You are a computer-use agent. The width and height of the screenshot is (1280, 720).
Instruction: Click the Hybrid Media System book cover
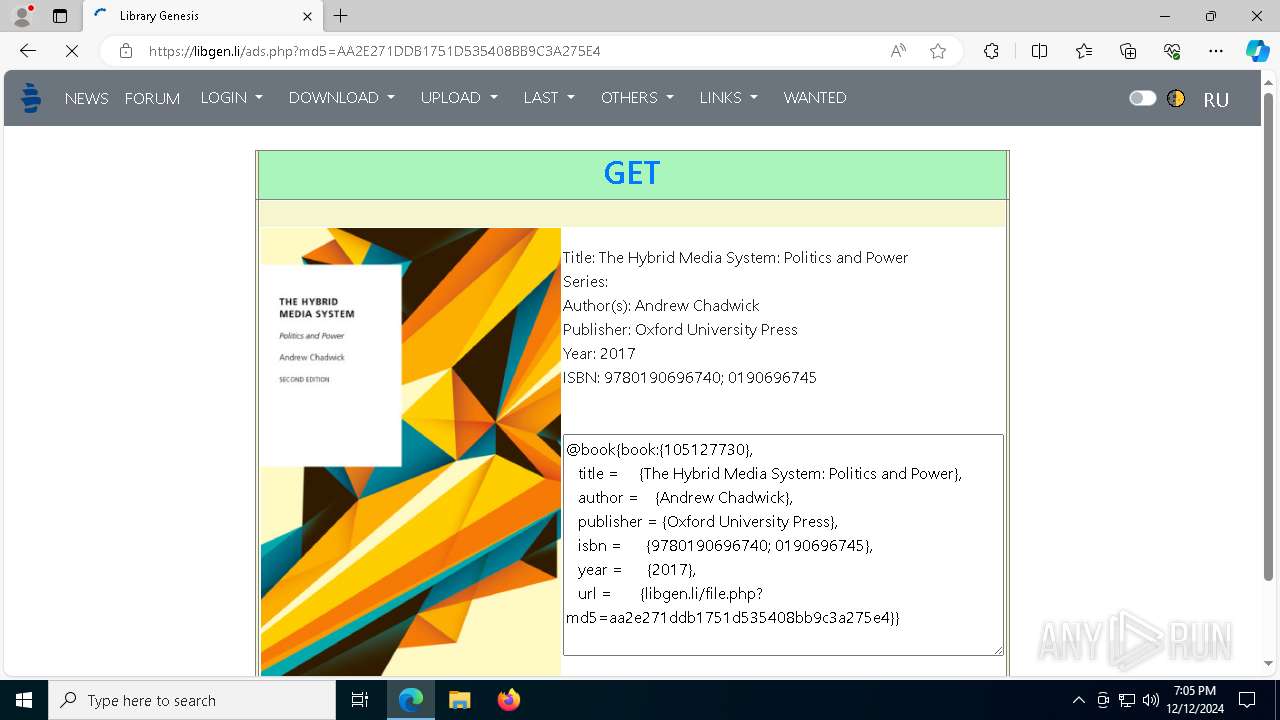[x=410, y=452]
